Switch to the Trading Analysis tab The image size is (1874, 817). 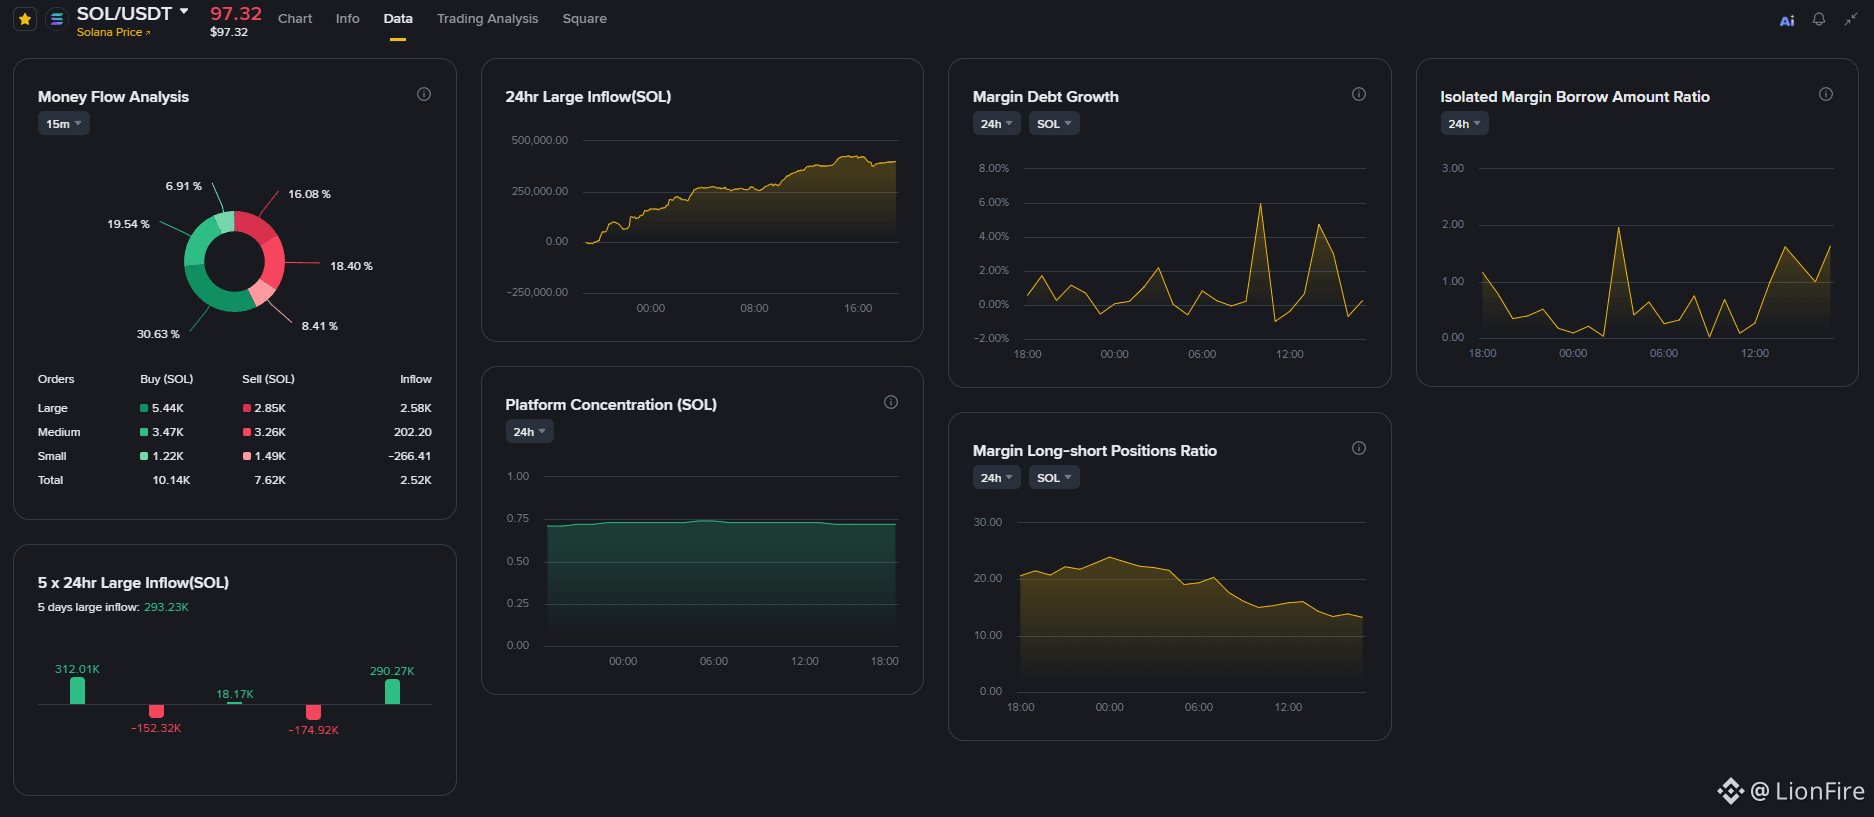[x=487, y=19]
